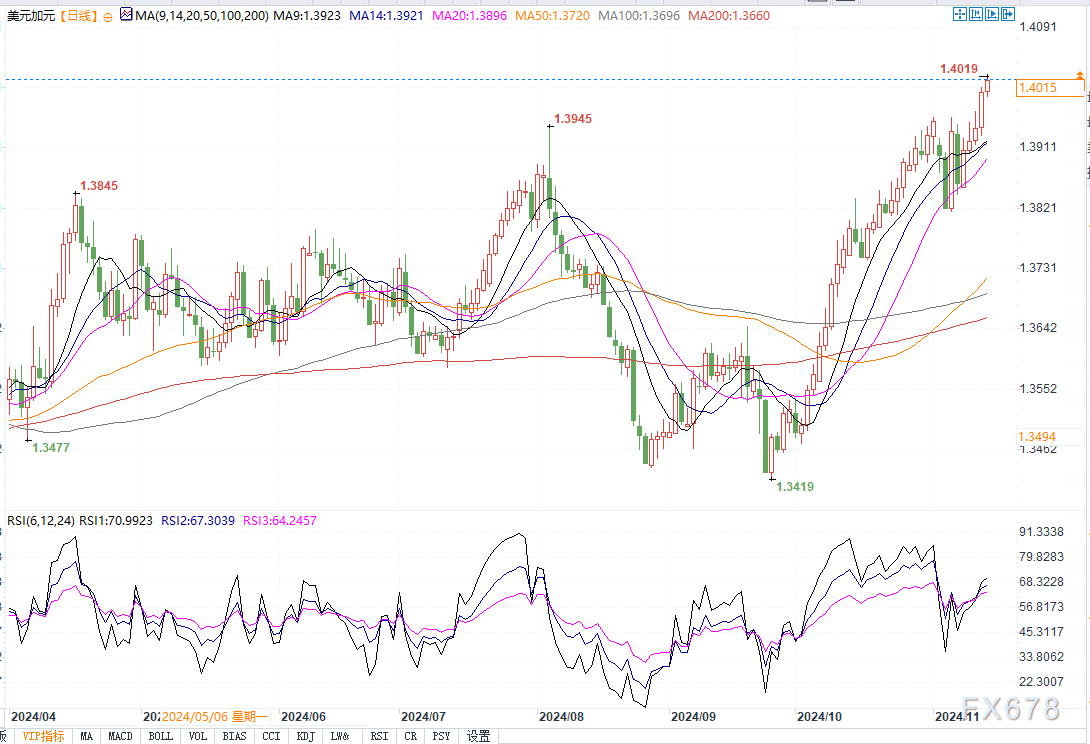Open the 设置 settings button
1090x744 pixels.
(x=479, y=736)
